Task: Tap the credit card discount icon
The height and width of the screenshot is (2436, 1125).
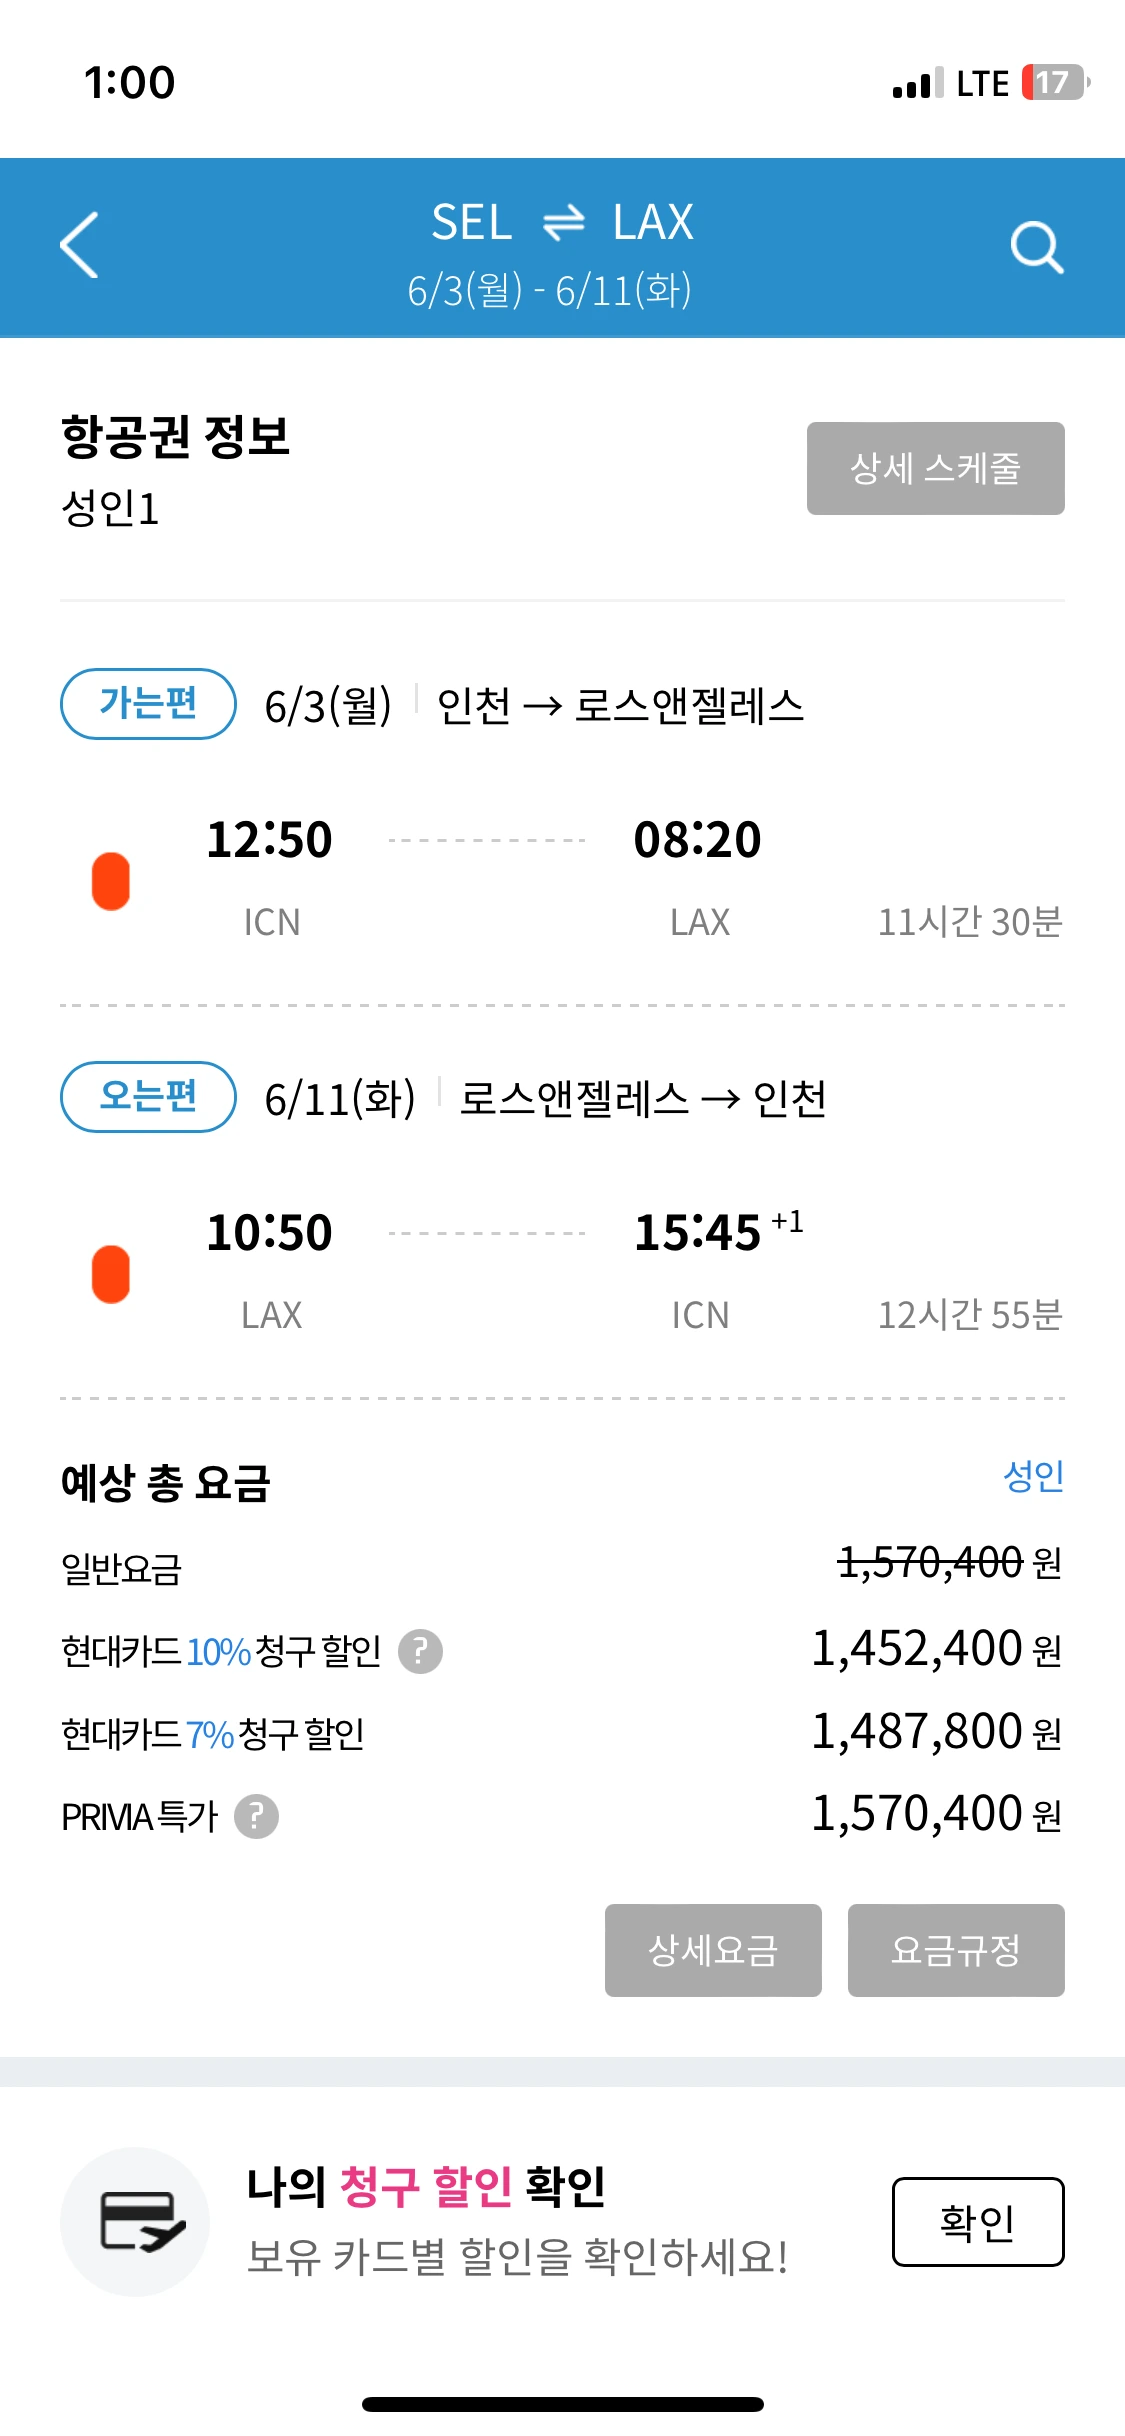Action: pyautogui.click(x=135, y=2222)
